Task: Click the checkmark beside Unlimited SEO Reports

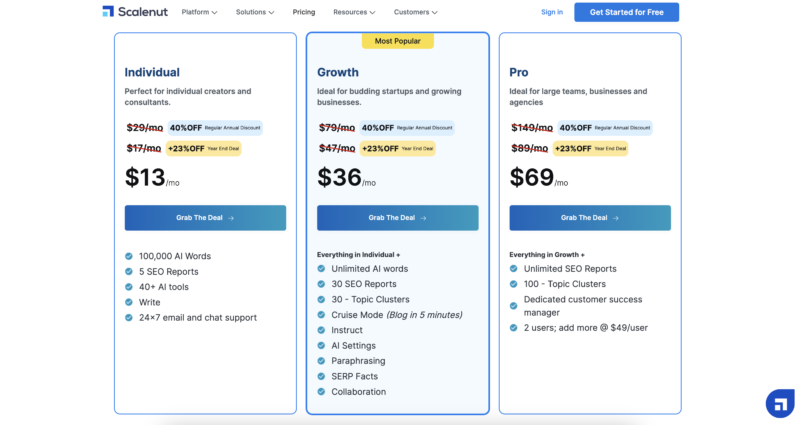Action: [x=514, y=268]
